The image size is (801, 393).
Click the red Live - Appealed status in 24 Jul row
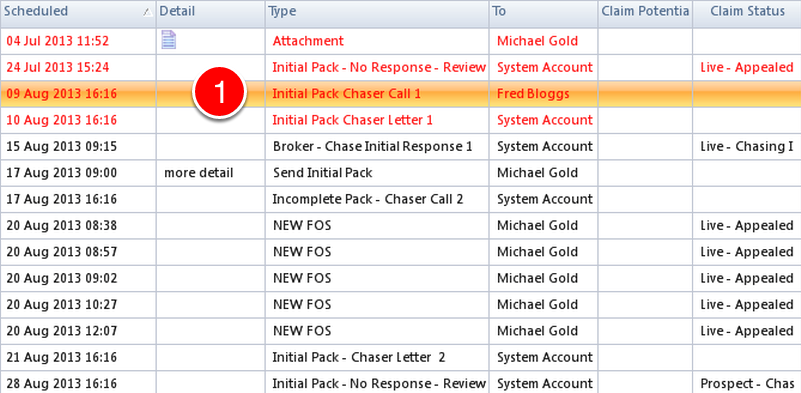747,67
